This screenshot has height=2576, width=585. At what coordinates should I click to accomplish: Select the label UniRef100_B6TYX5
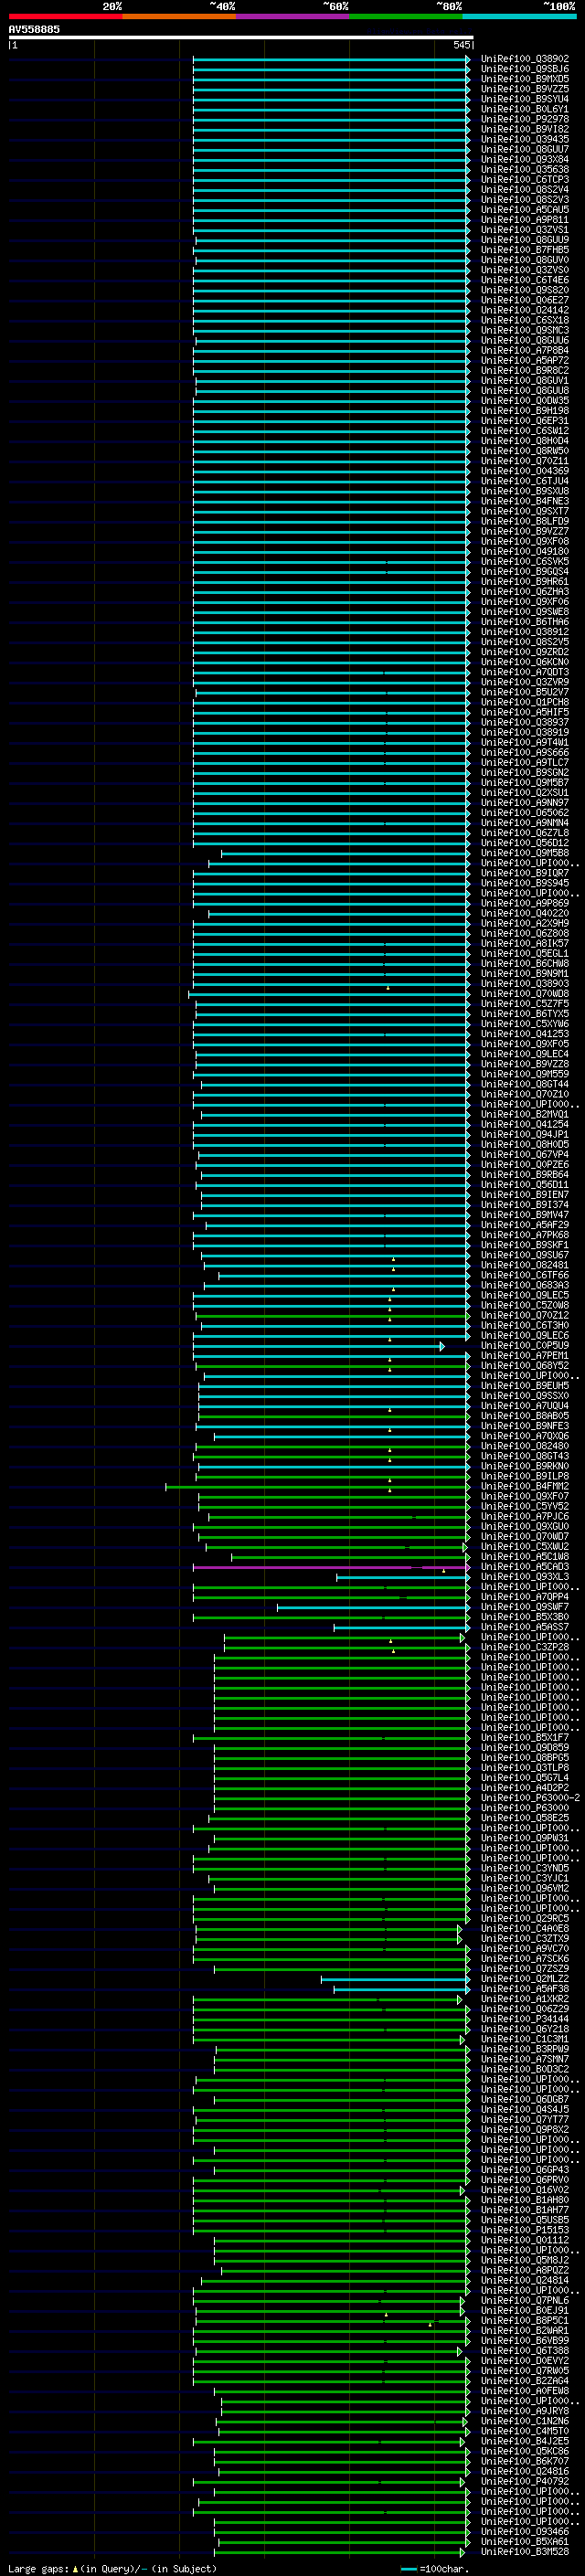click(525, 1014)
